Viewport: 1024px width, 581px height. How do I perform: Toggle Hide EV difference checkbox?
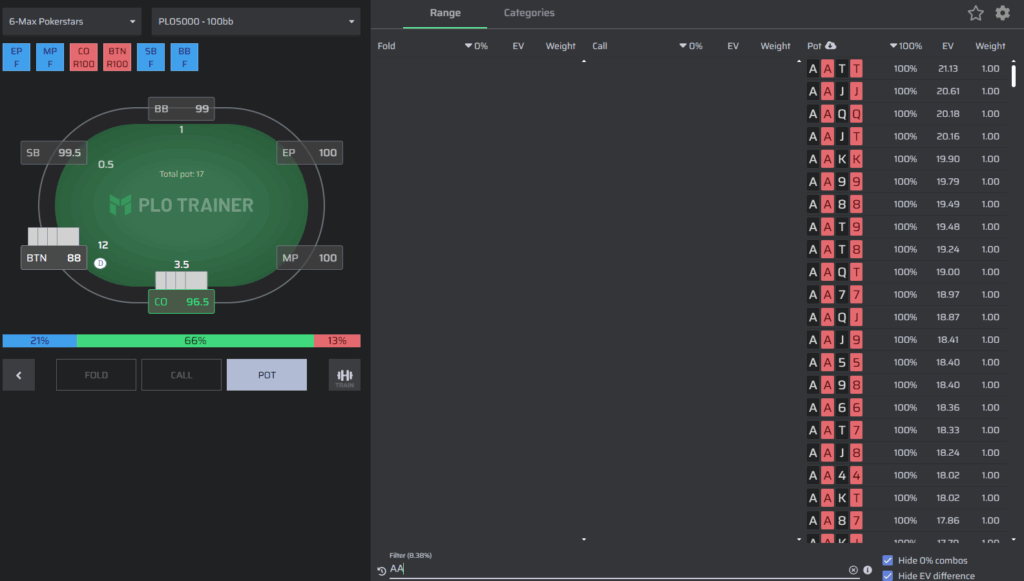tap(888, 576)
